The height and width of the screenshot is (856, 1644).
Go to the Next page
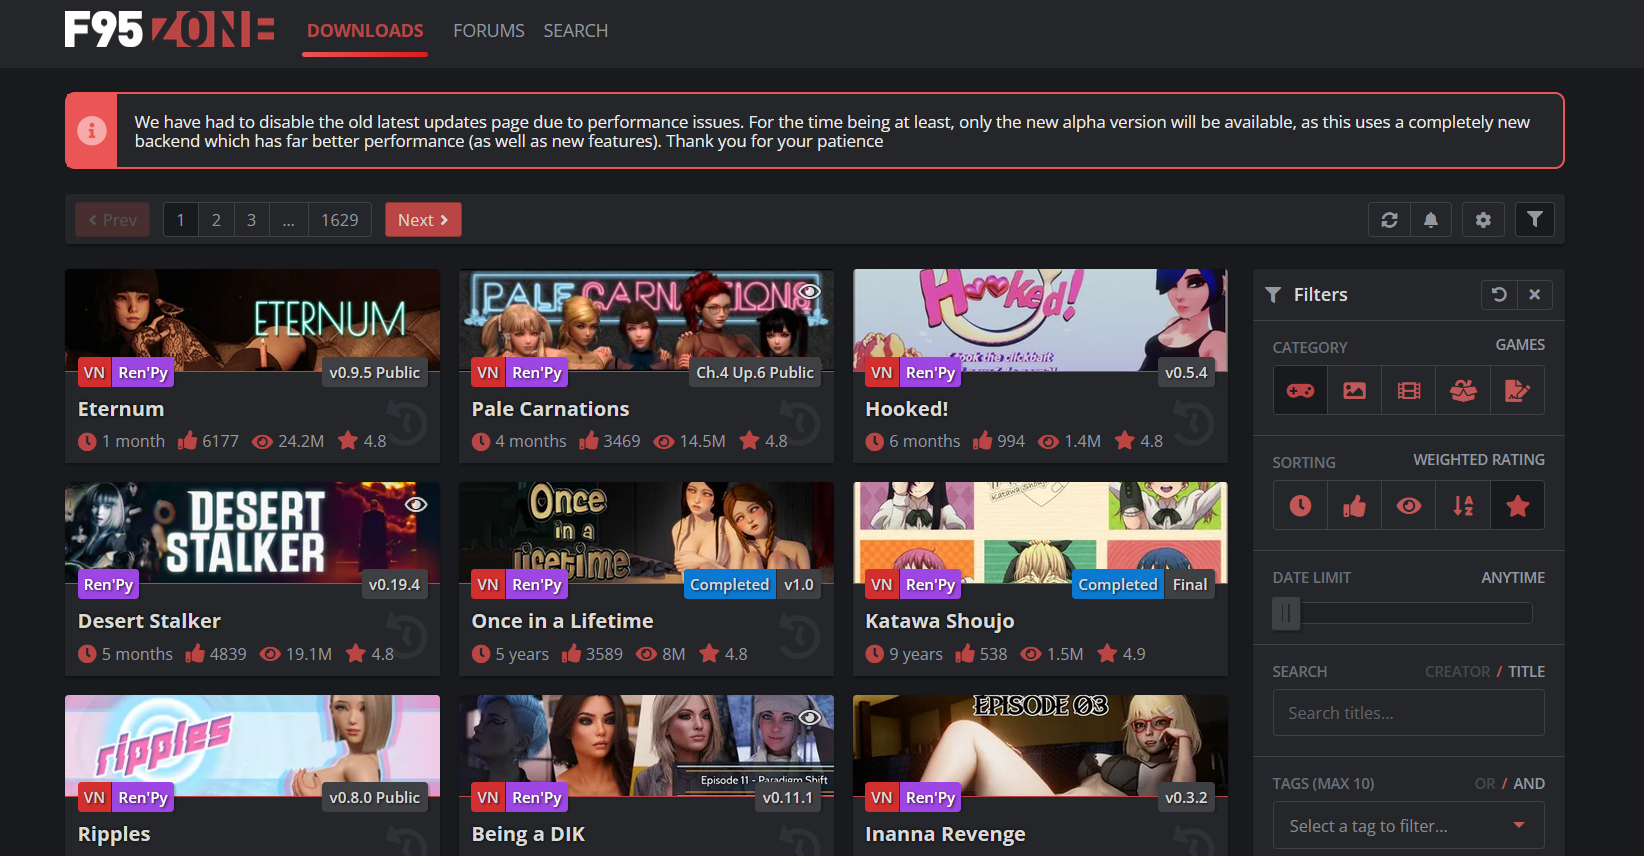[x=423, y=220]
